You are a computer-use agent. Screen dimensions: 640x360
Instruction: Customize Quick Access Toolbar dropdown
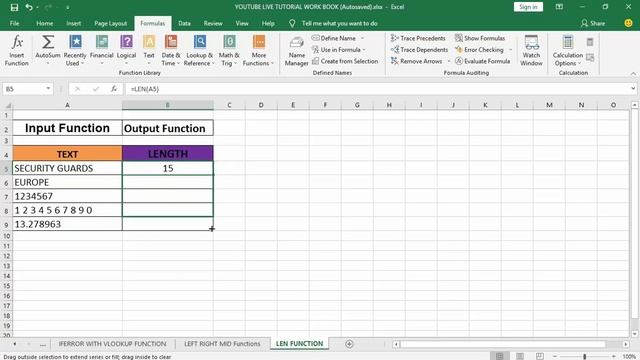click(x=67, y=7)
